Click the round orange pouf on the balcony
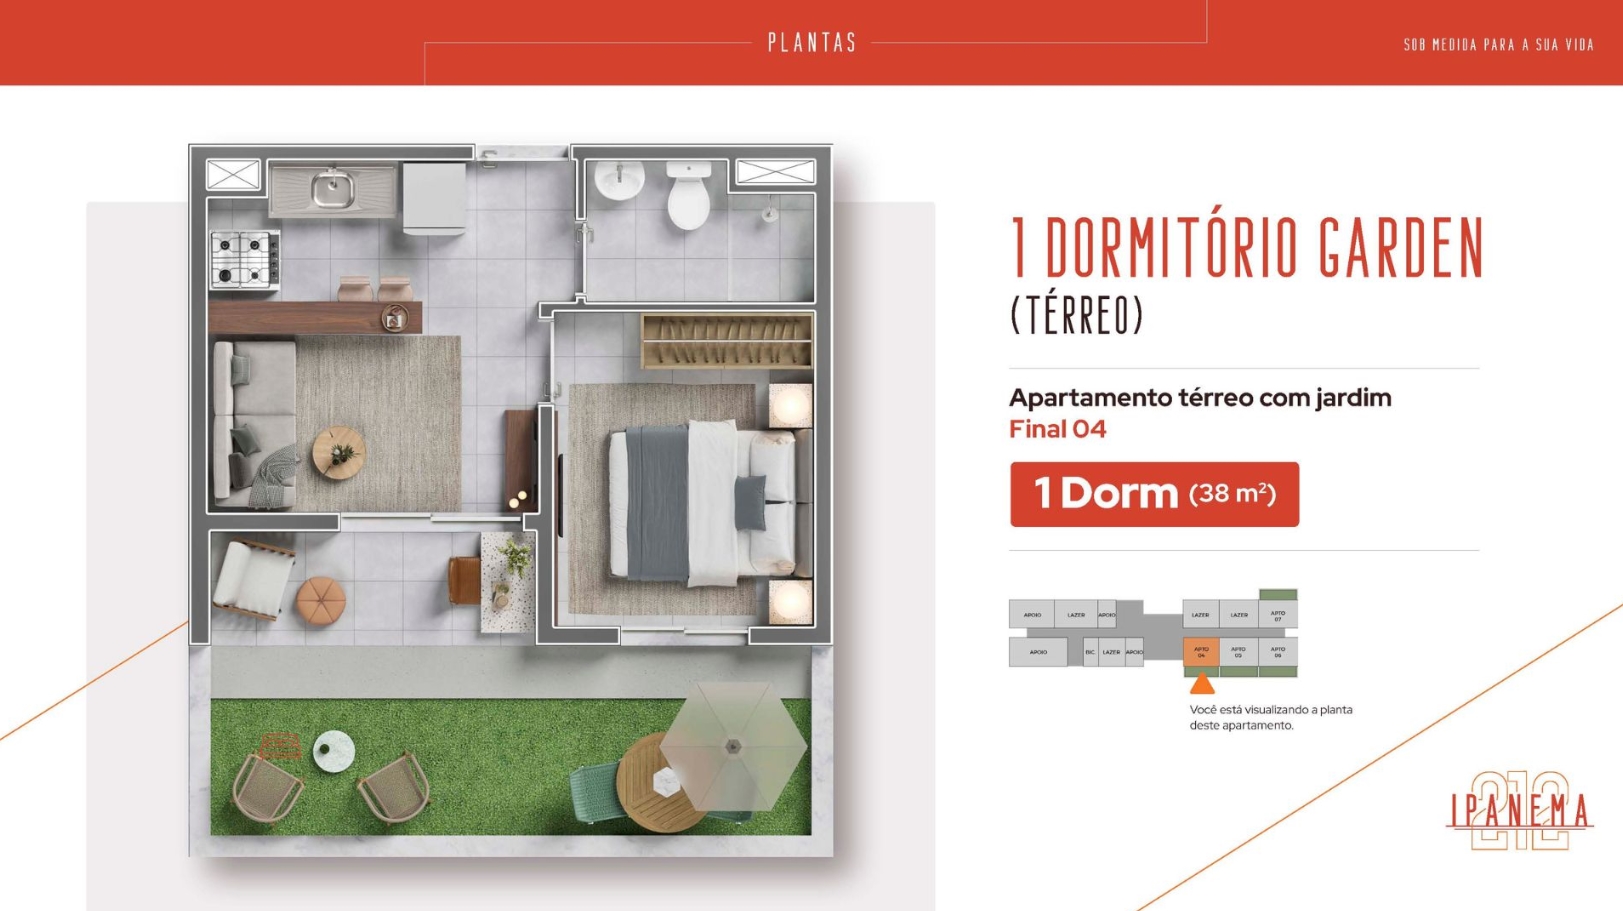Screen dimensions: 1623x911 [321, 600]
